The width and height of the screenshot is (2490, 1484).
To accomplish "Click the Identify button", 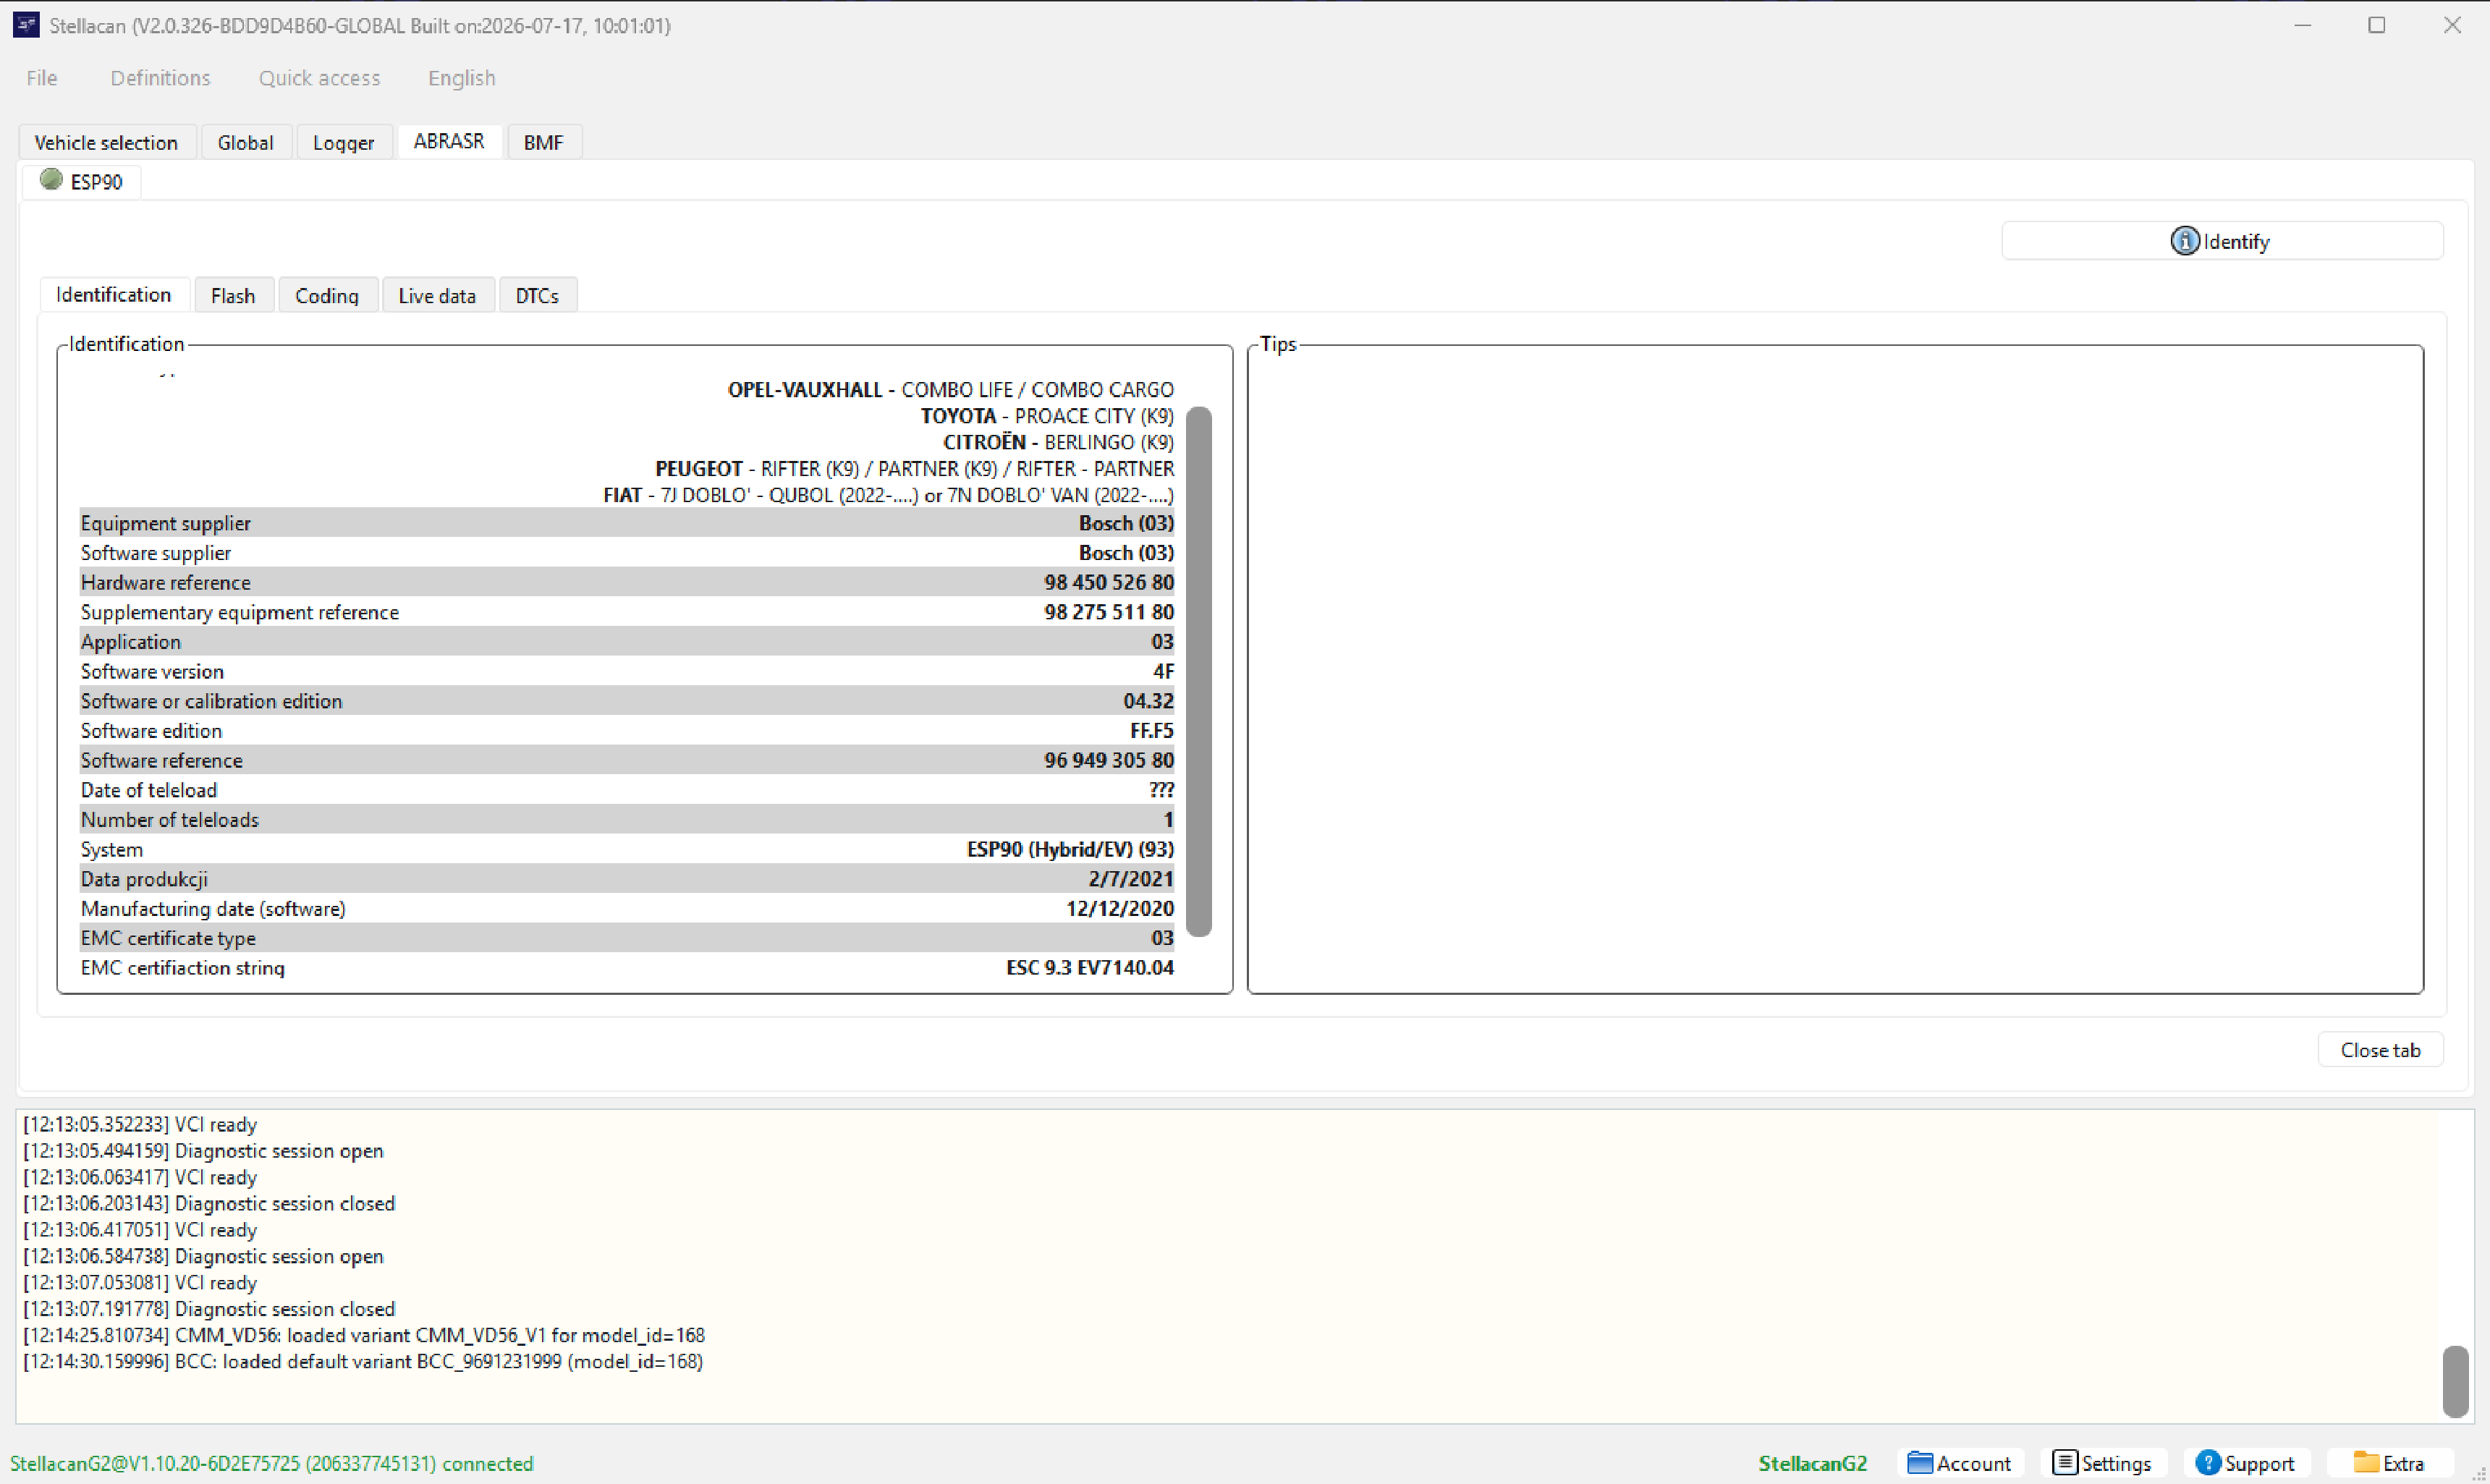I will 2222,241.
